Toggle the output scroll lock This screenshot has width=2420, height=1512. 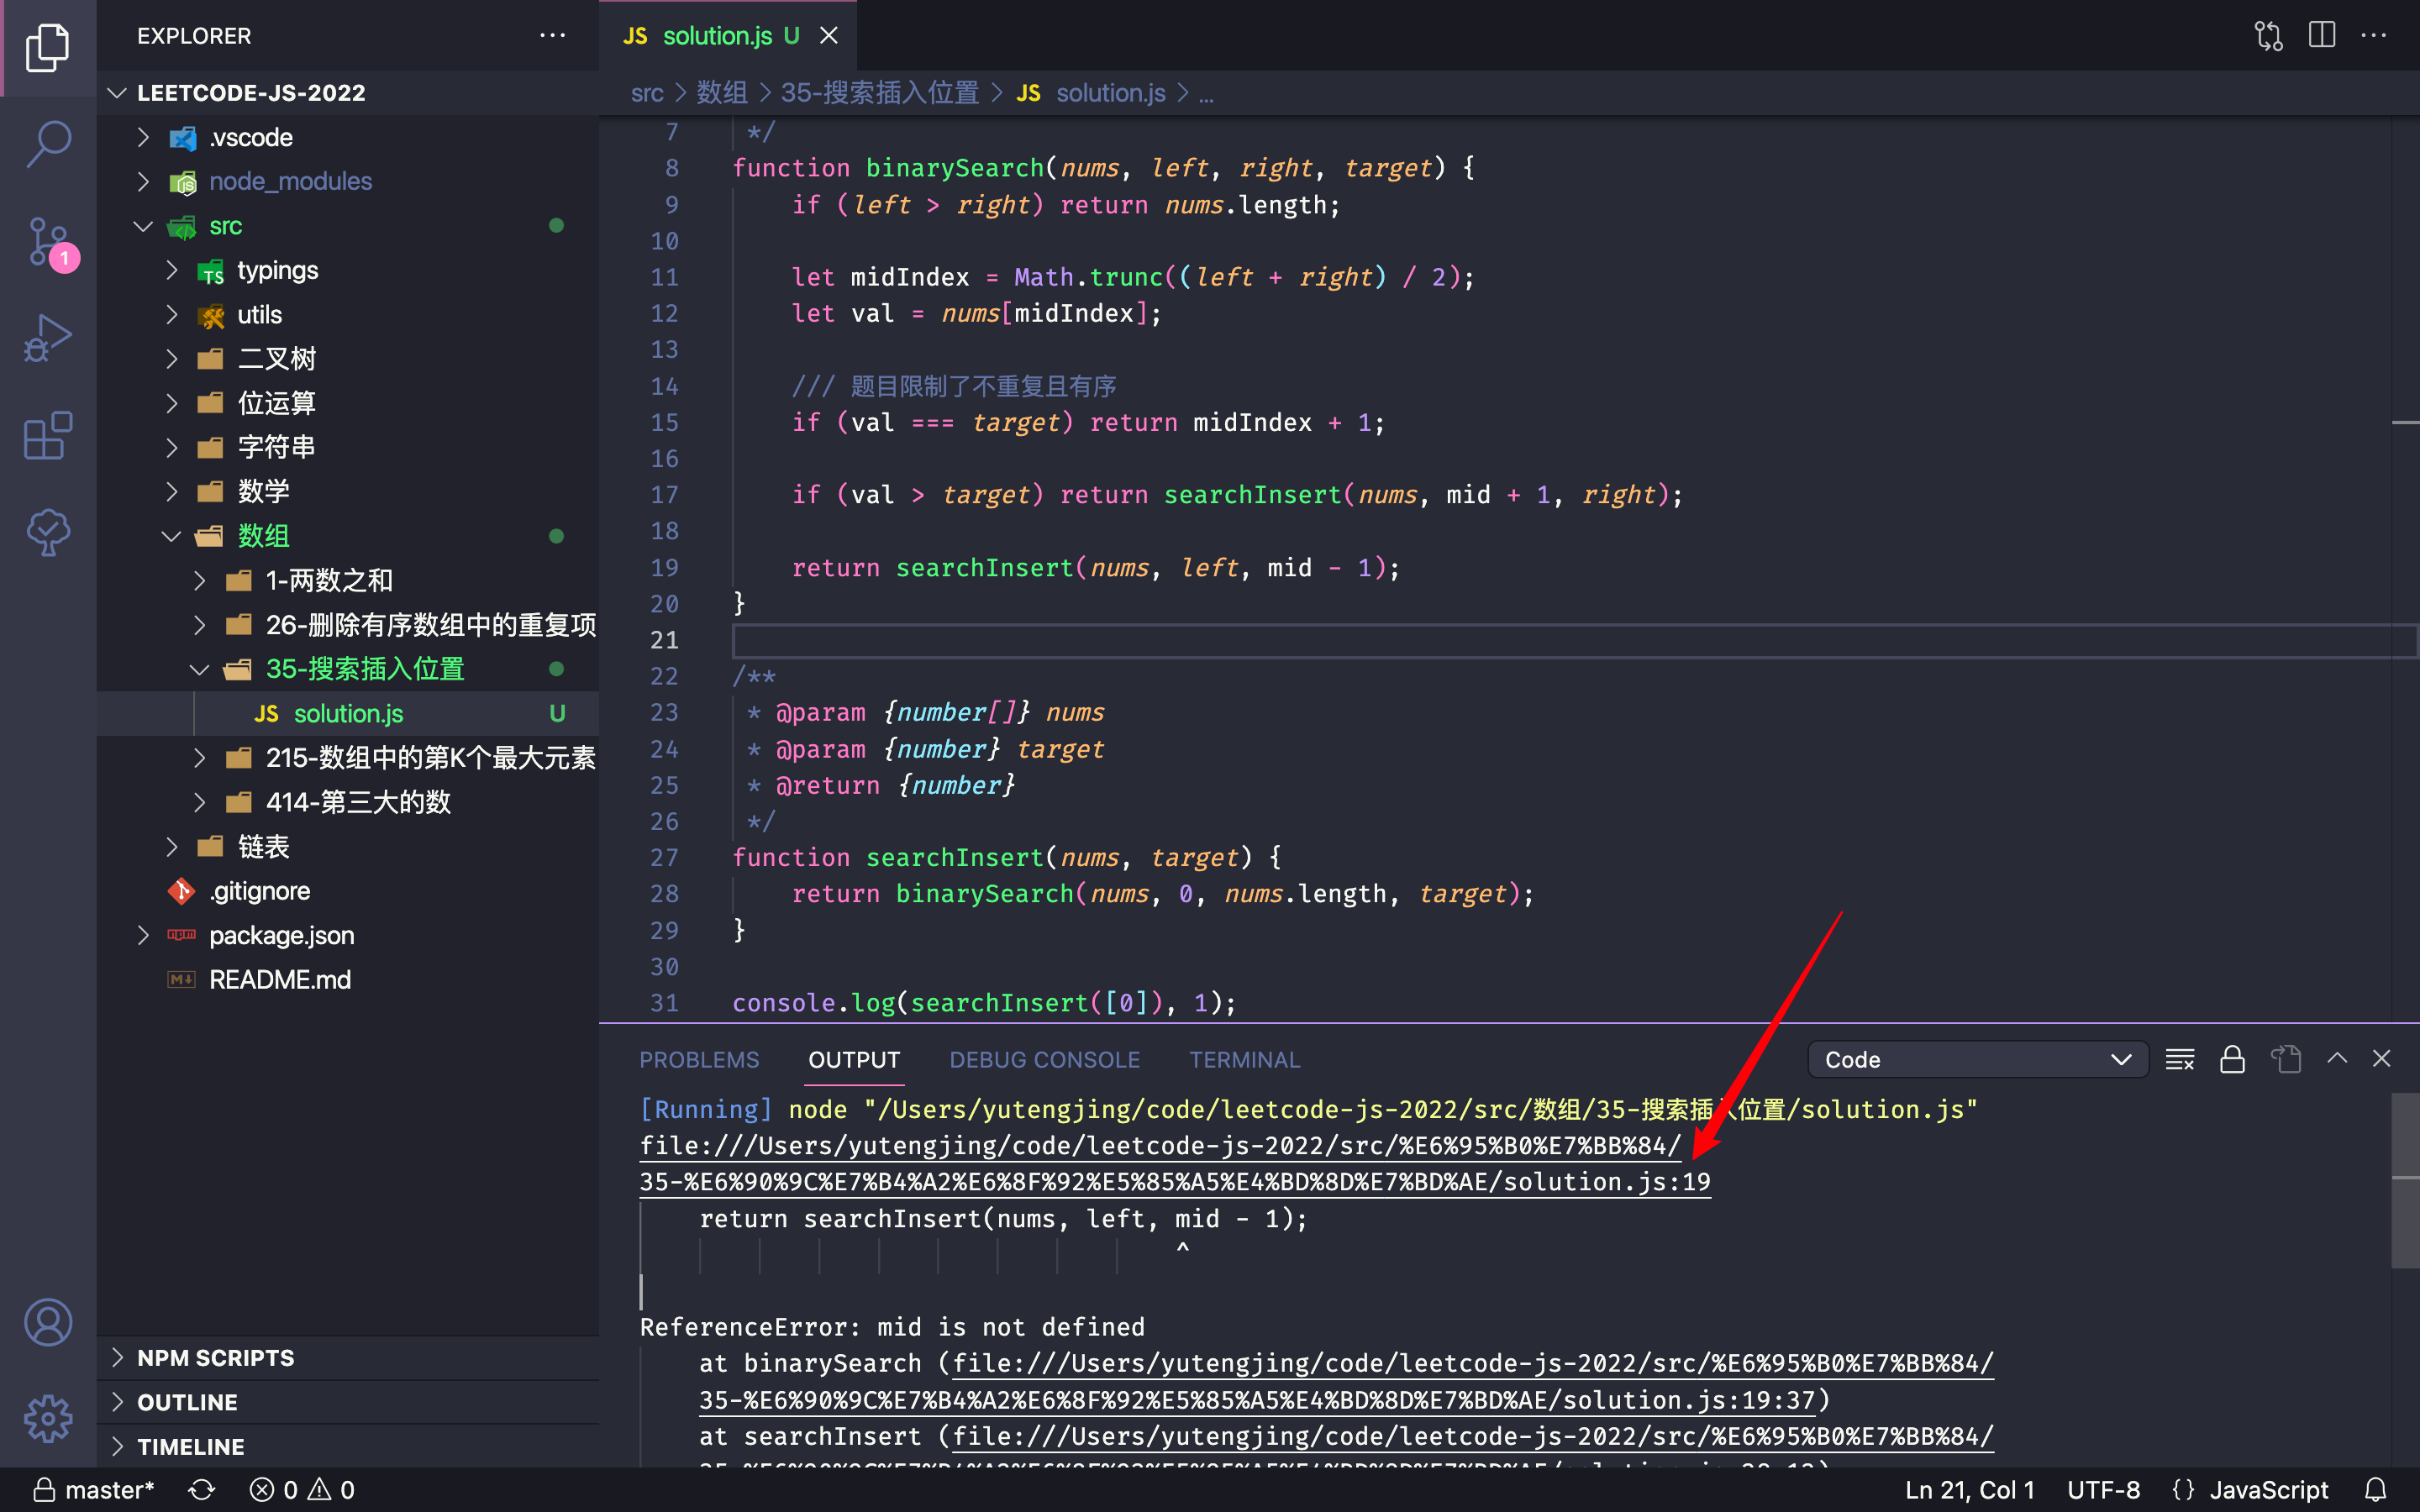pyautogui.click(x=2232, y=1060)
